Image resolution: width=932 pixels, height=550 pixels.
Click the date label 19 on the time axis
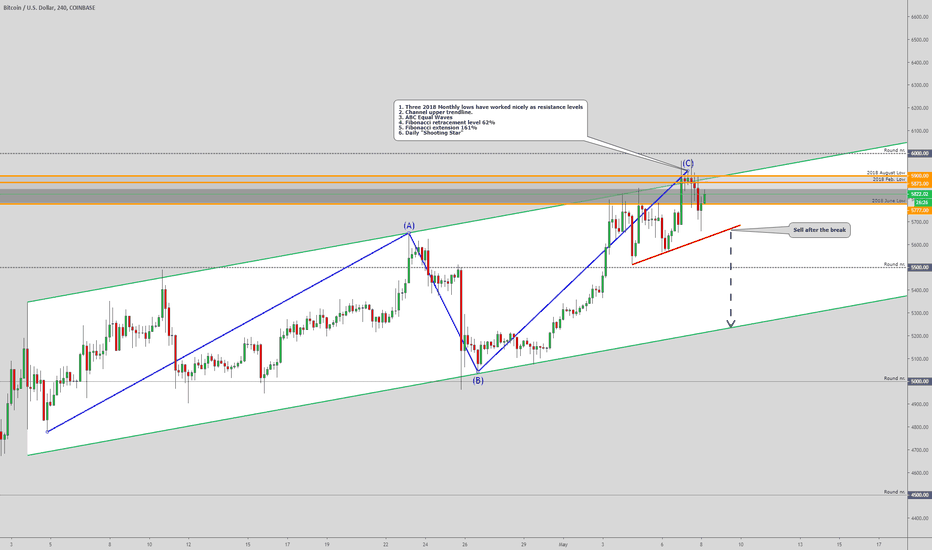pyautogui.click(x=327, y=543)
